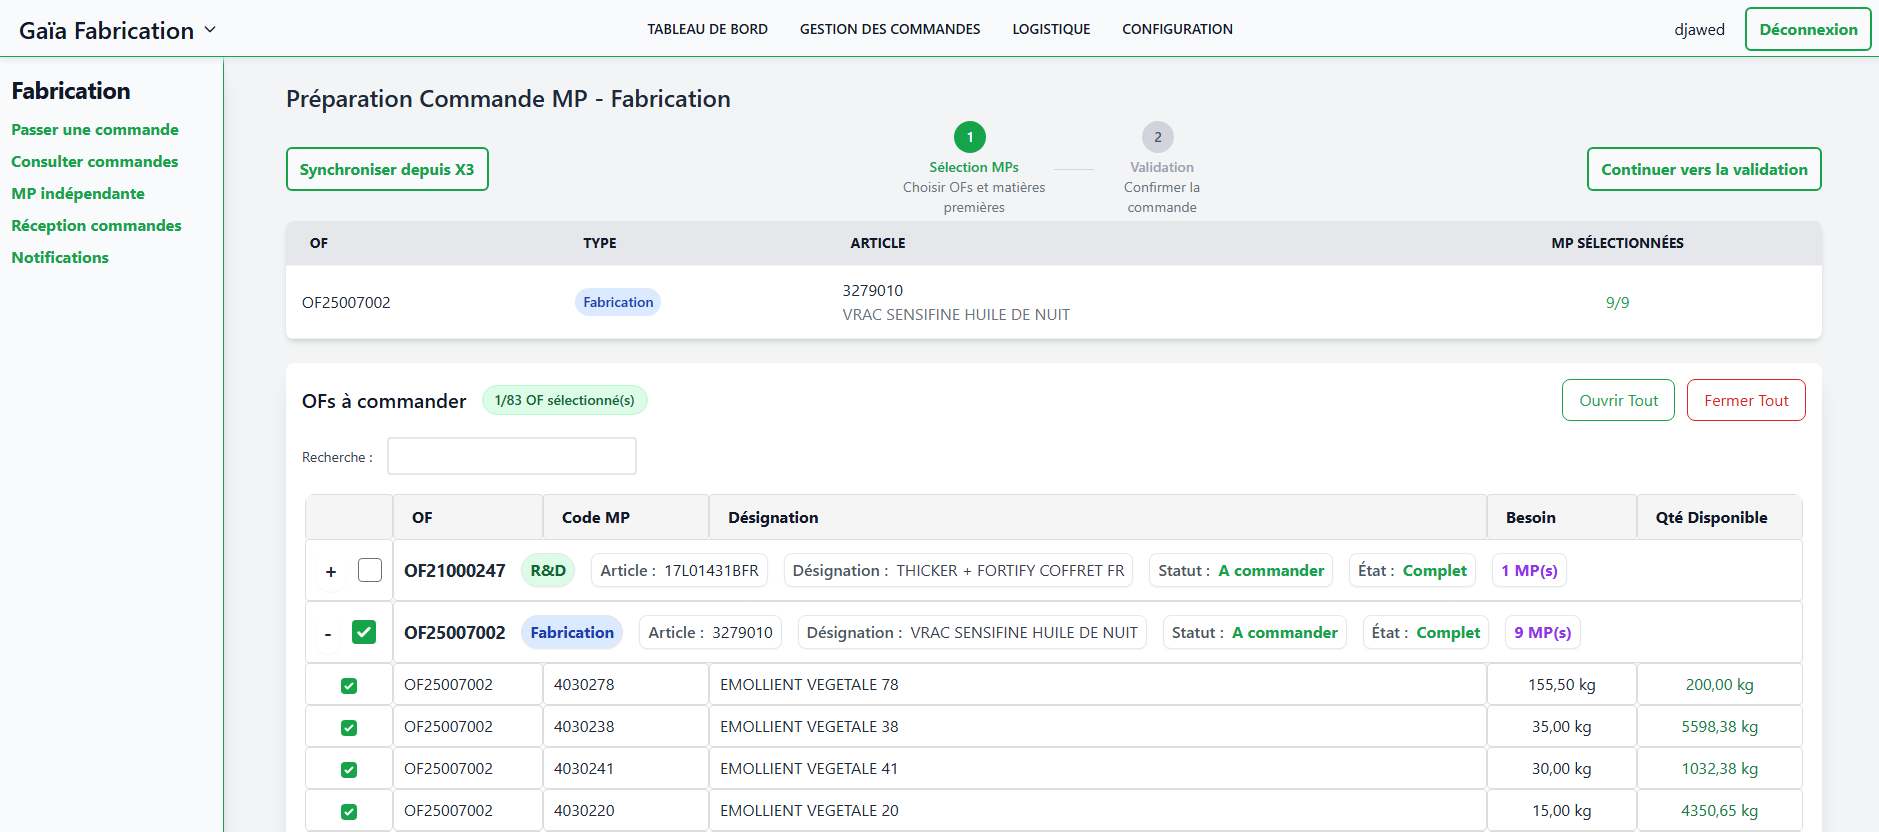
Task: Click 155,50 kg besoin value
Action: click(1561, 684)
